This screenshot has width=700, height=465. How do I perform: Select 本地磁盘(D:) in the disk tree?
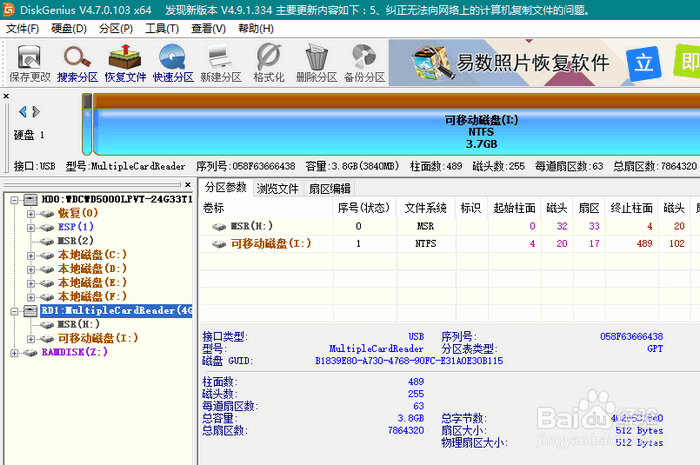click(x=92, y=269)
